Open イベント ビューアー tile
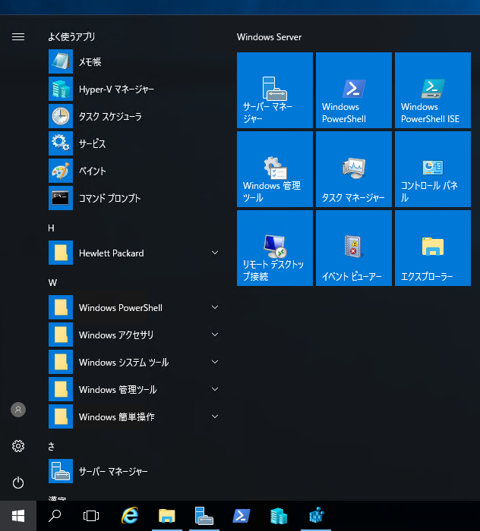This screenshot has height=531, width=480. (354, 248)
